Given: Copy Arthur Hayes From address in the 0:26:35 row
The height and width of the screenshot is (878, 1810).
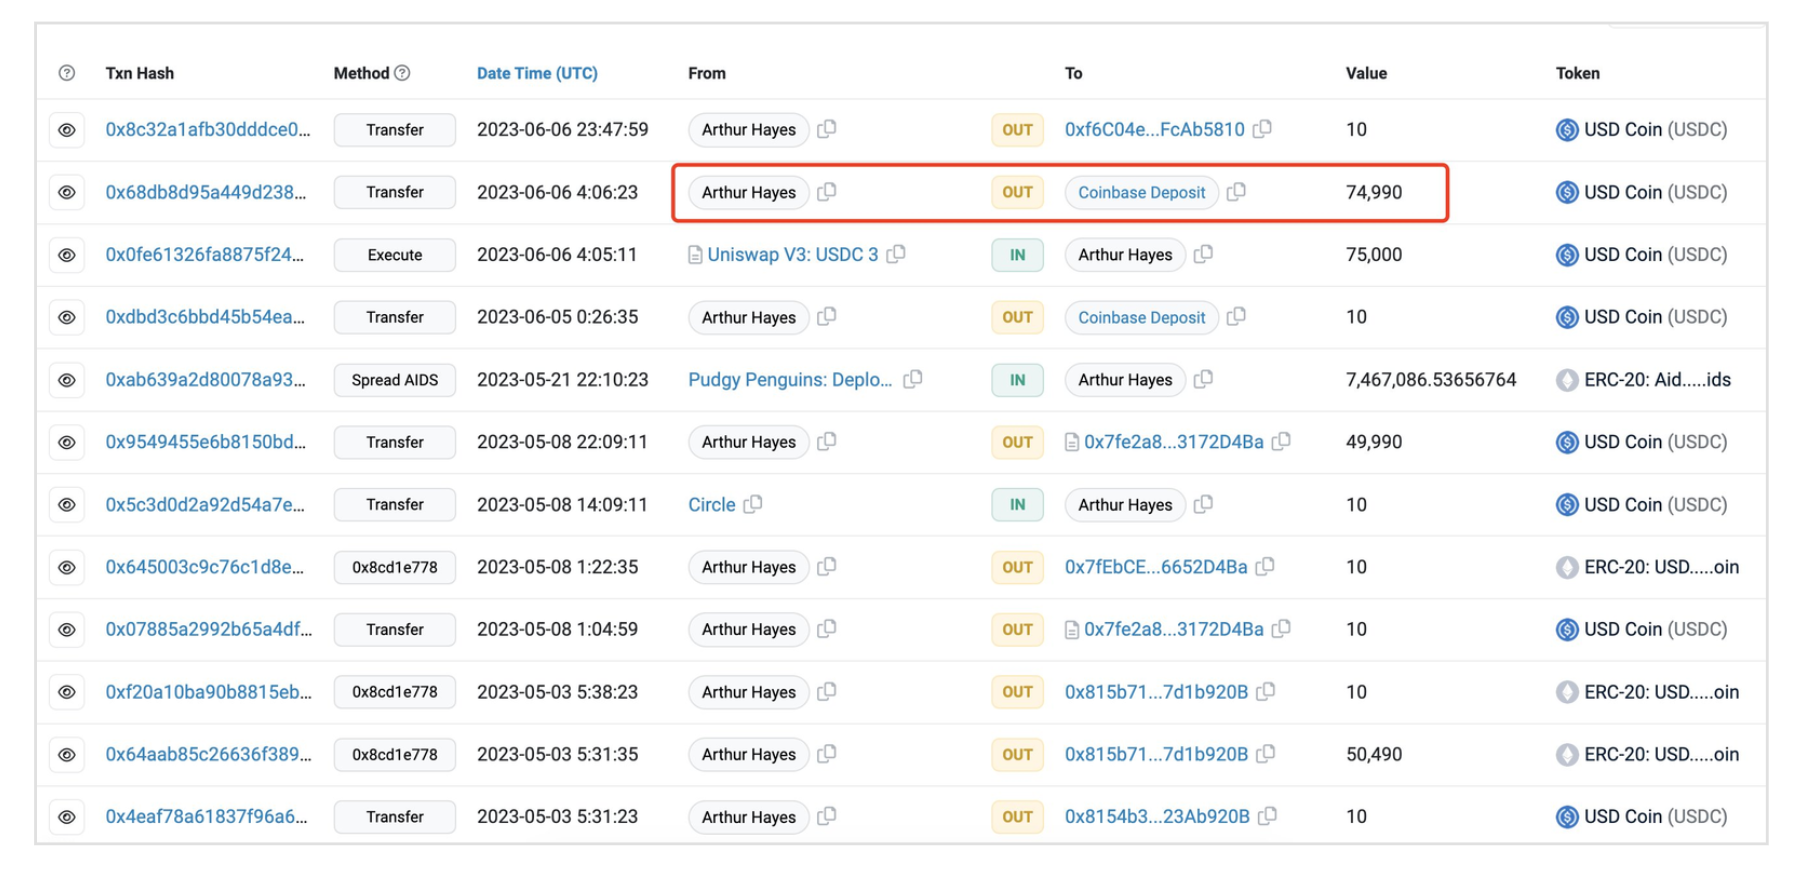Looking at the screenshot, I should [x=827, y=316].
